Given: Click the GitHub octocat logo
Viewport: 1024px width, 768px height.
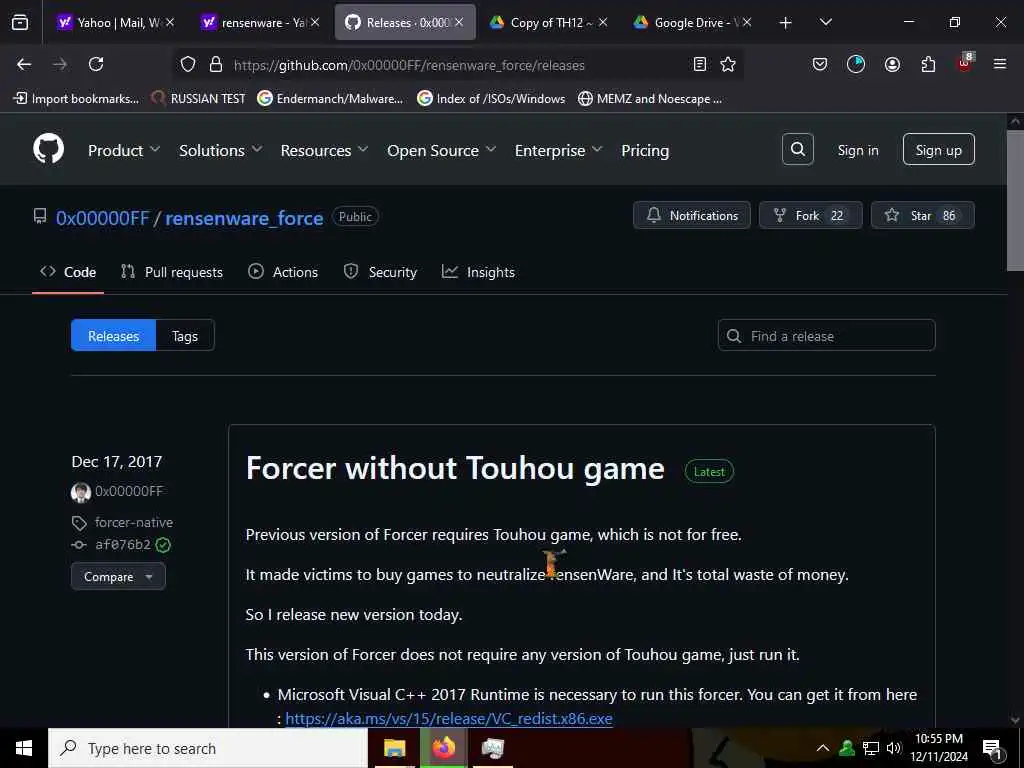Looking at the screenshot, I should [48, 149].
